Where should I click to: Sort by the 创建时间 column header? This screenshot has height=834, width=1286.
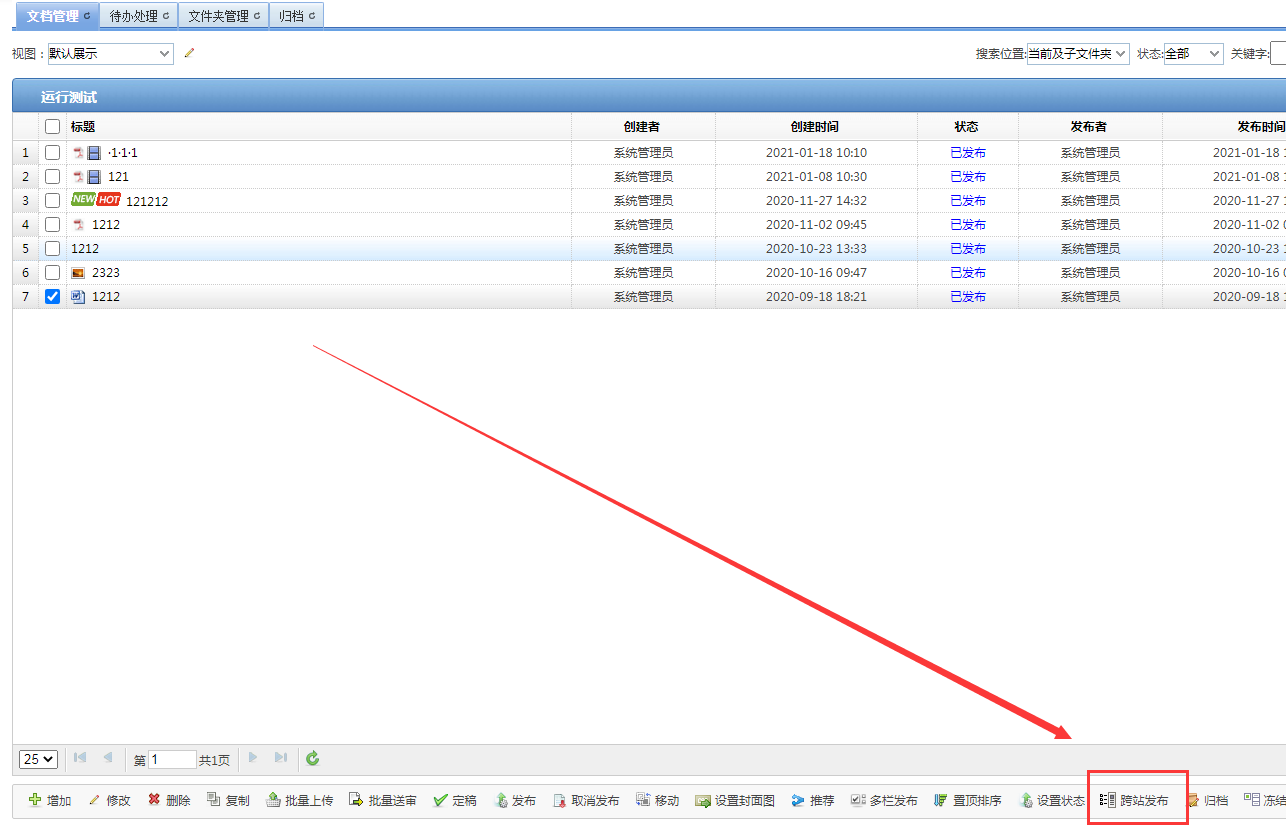click(x=815, y=127)
